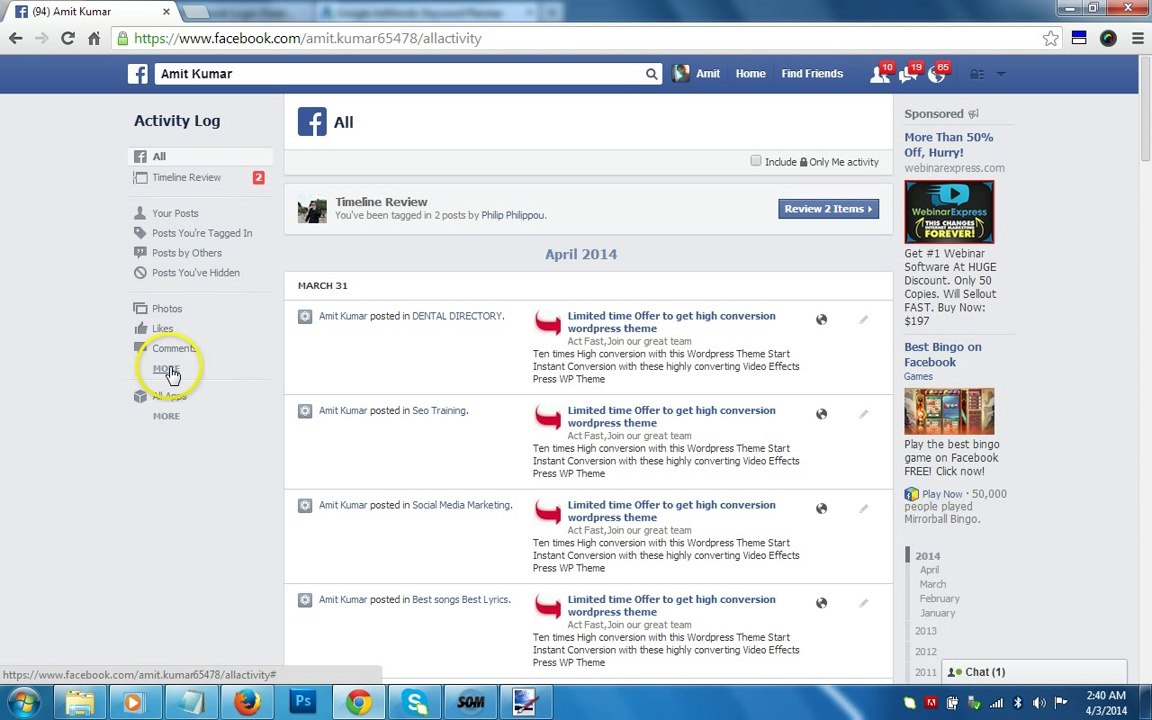Image resolution: width=1152 pixels, height=720 pixels.
Task: Click browser back arrow
Action: point(15,38)
